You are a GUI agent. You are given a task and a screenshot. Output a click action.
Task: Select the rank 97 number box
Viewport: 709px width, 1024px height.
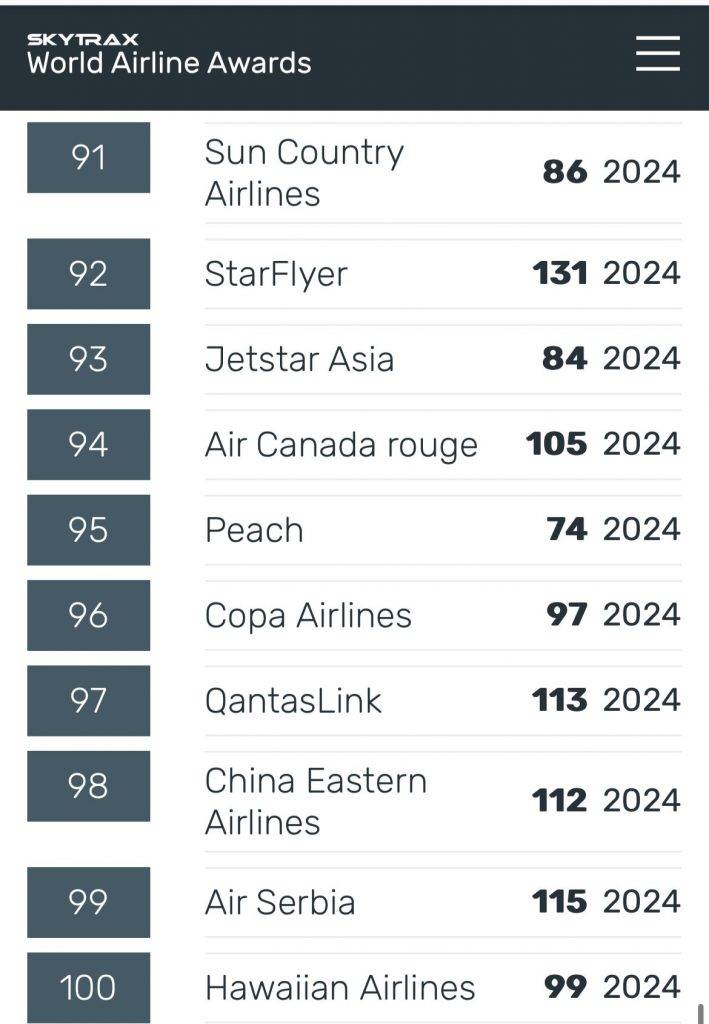click(x=89, y=701)
